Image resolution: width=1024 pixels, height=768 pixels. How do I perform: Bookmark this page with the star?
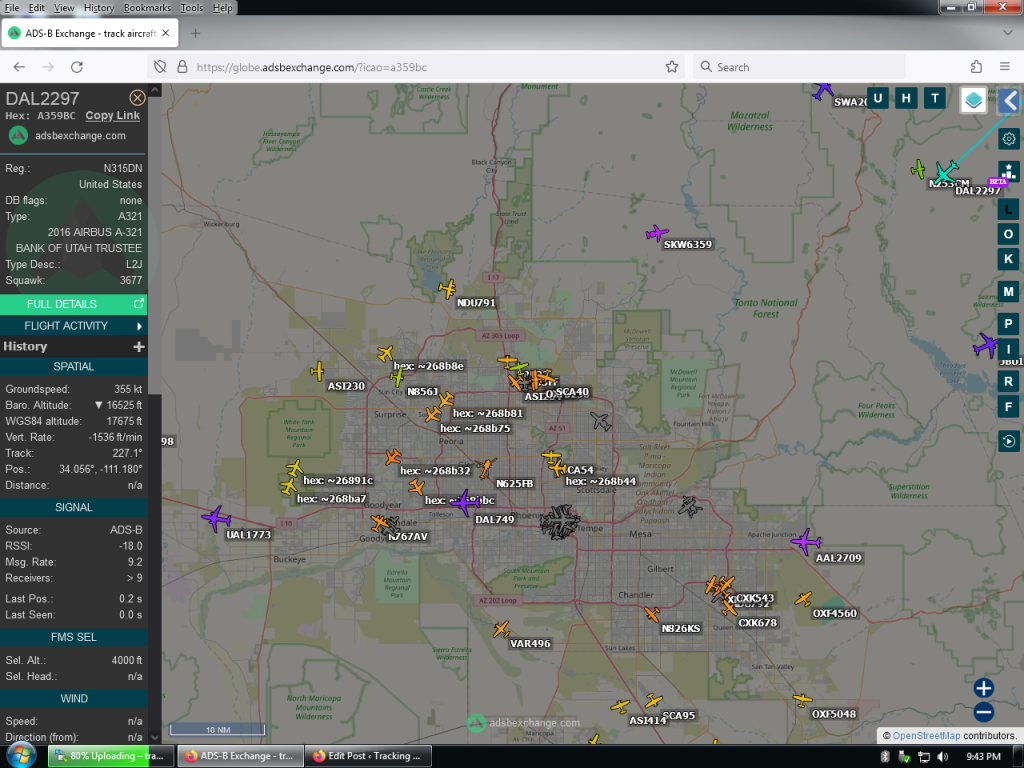[671, 67]
